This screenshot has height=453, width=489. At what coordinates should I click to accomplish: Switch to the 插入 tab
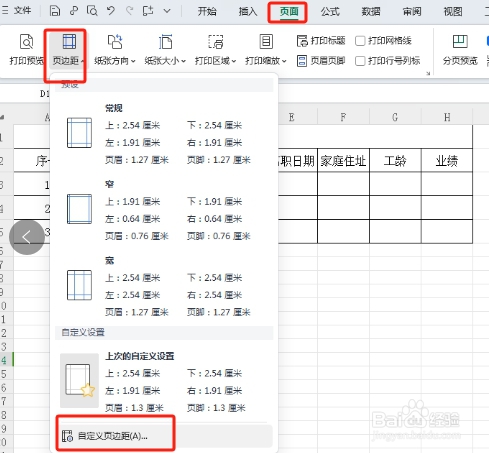pos(248,12)
